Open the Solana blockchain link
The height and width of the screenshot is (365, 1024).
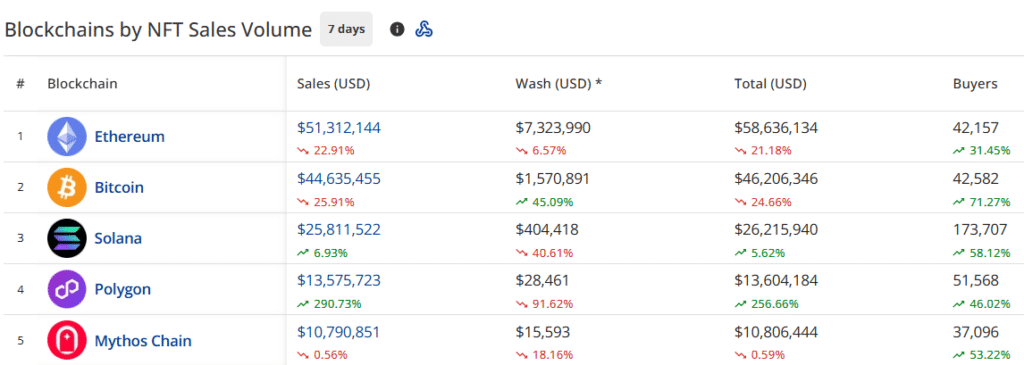(118, 239)
